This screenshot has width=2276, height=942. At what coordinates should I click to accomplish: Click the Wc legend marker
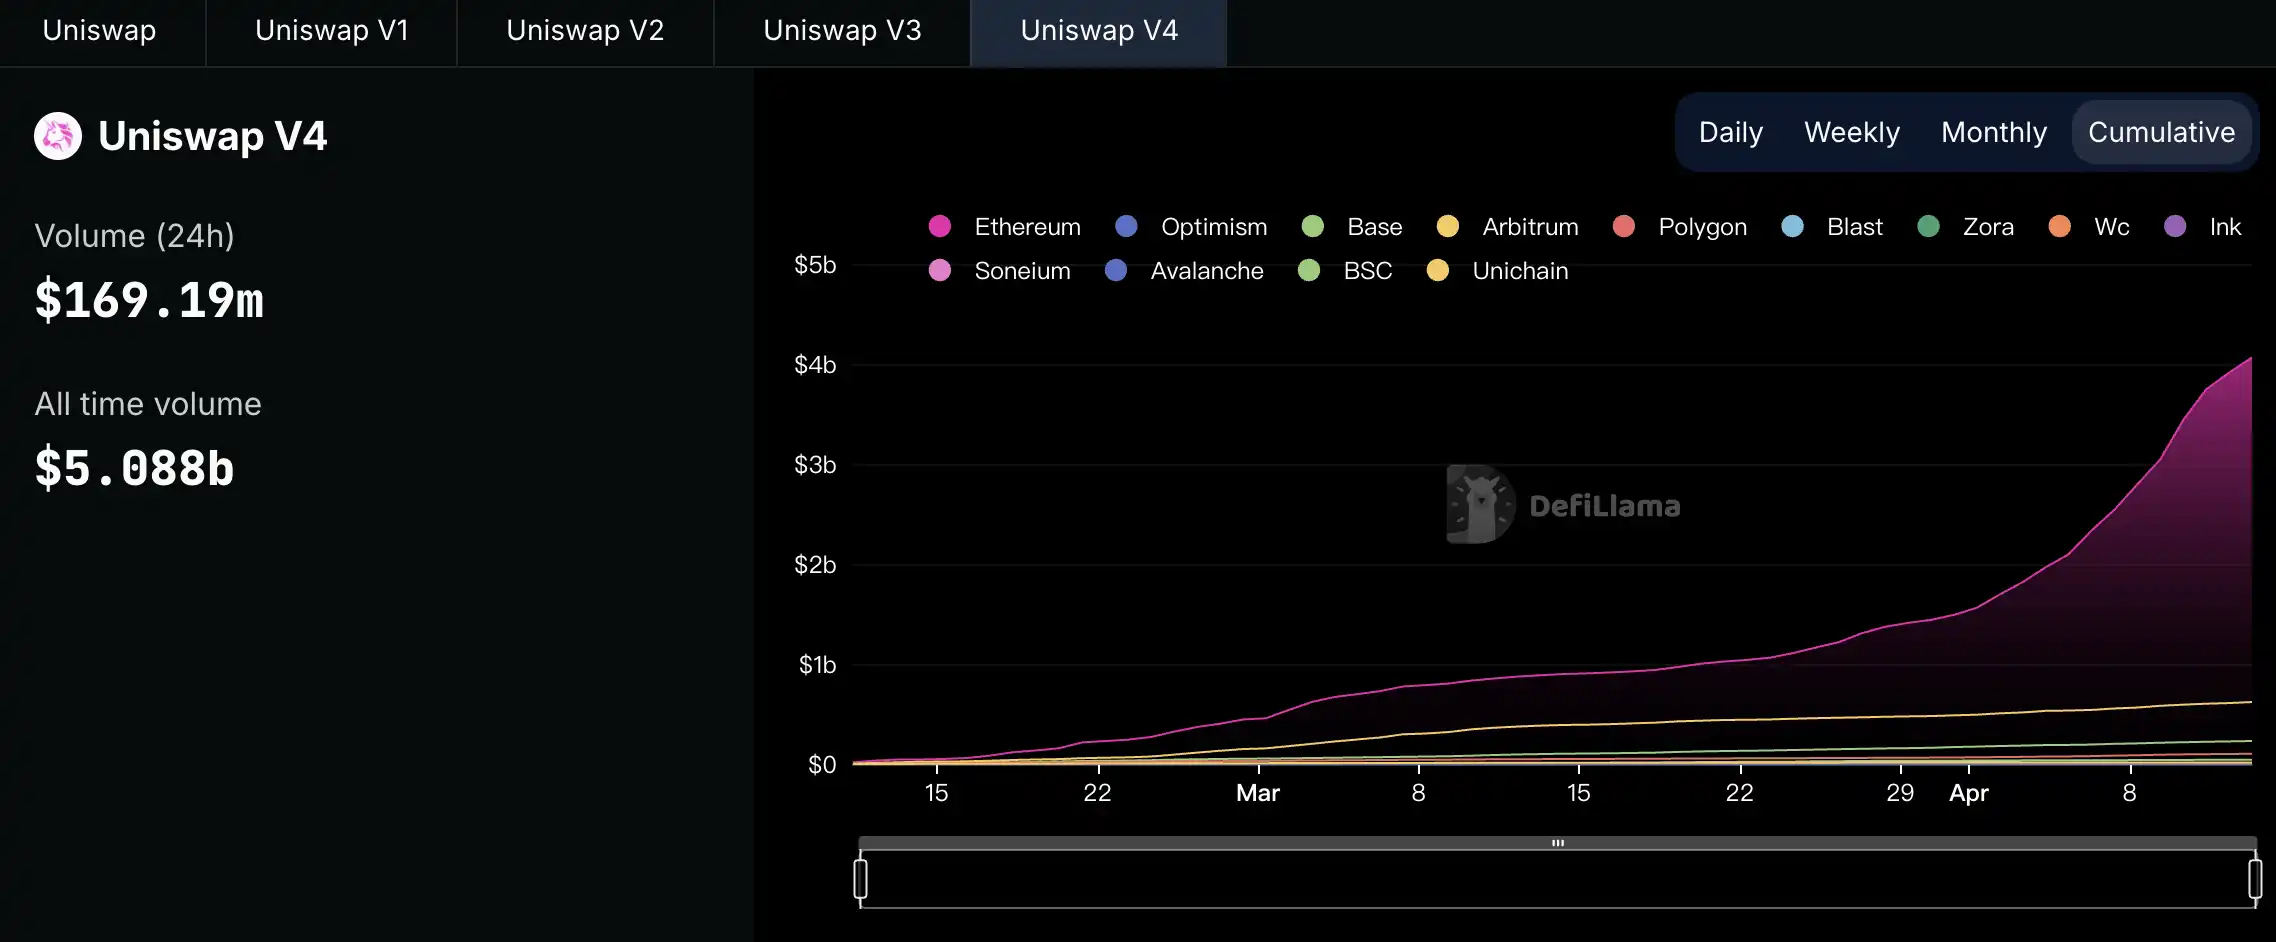pyautogui.click(x=2060, y=227)
